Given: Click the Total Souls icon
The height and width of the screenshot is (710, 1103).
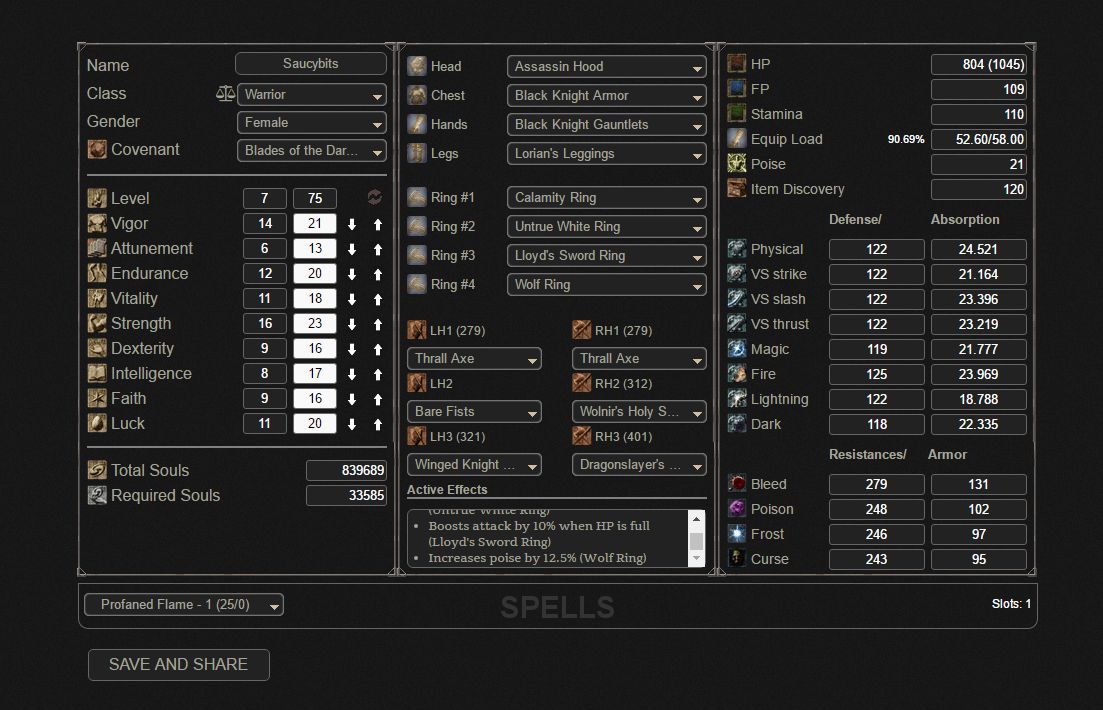Looking at the screenshot, I should tap(97, 470).
